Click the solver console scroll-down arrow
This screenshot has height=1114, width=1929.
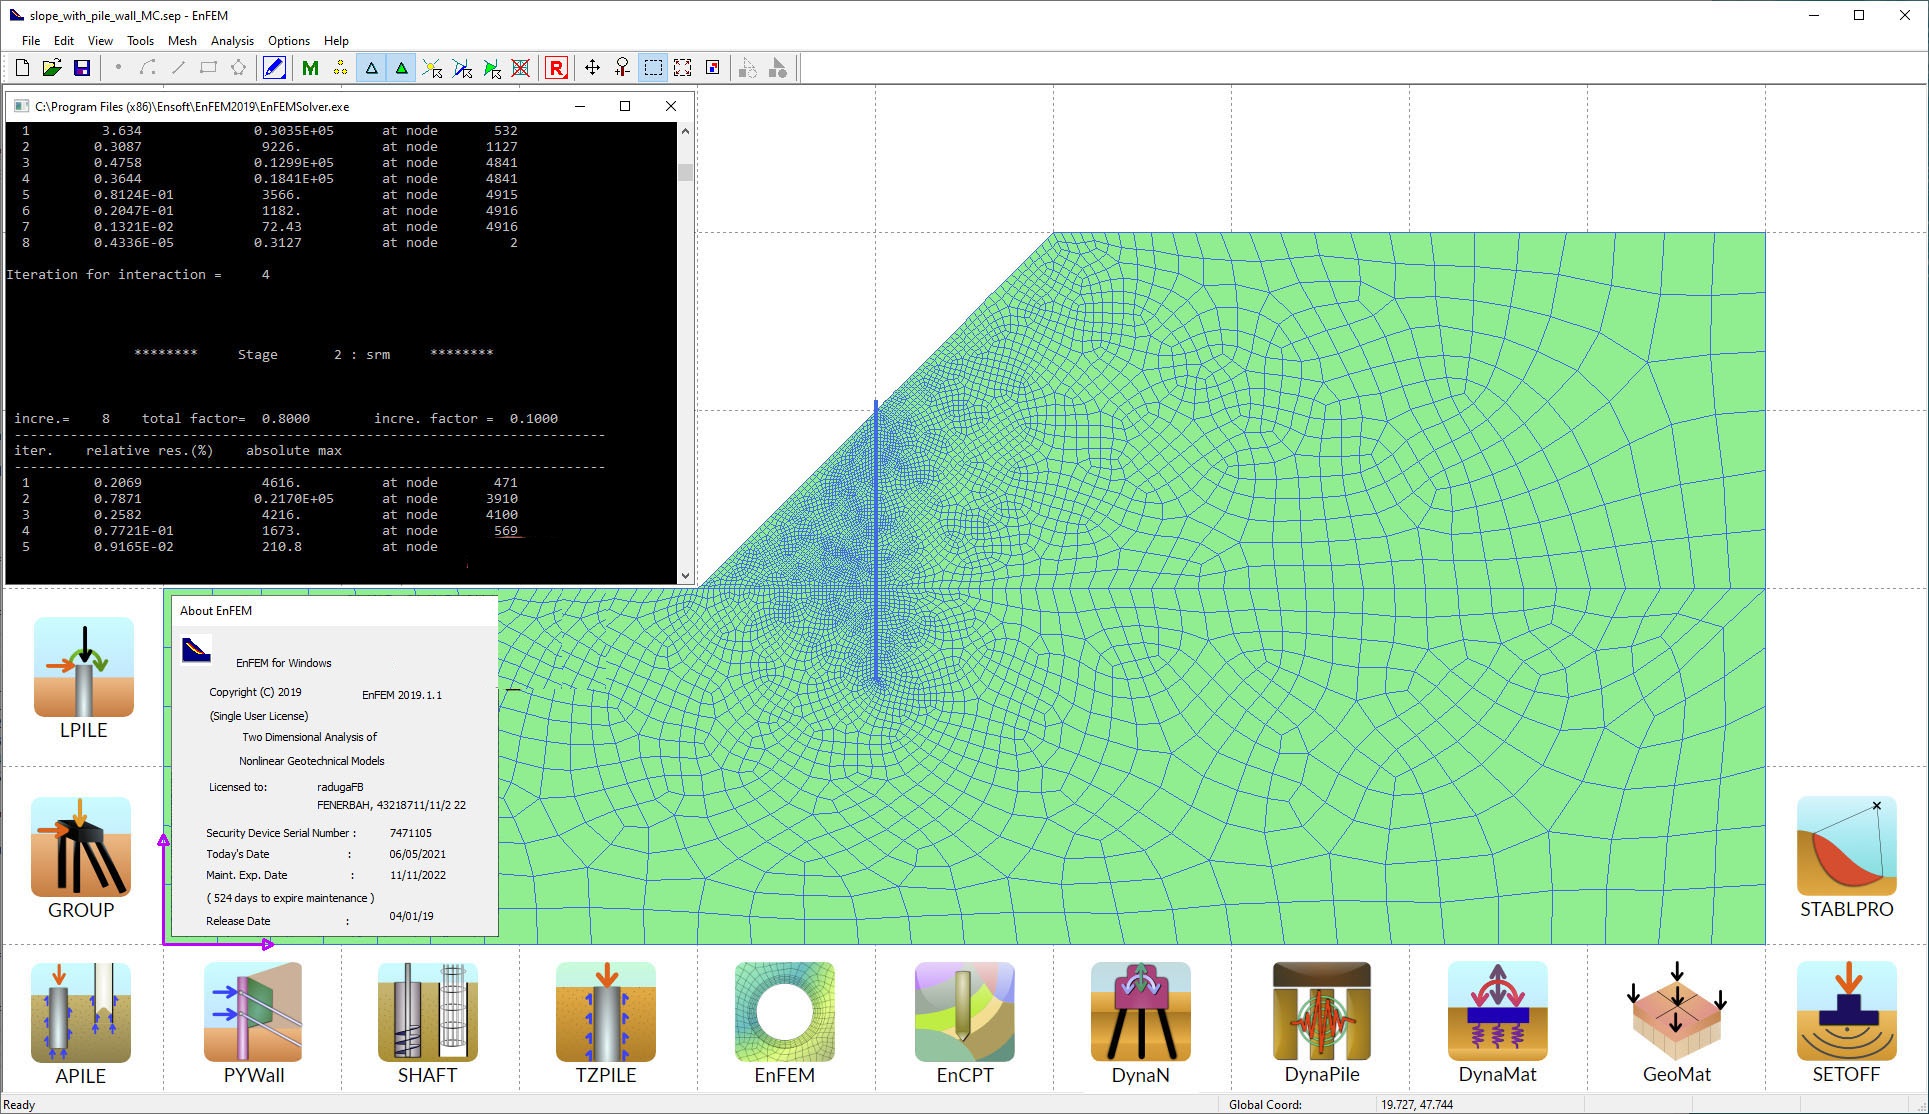[x=685, y=576]
